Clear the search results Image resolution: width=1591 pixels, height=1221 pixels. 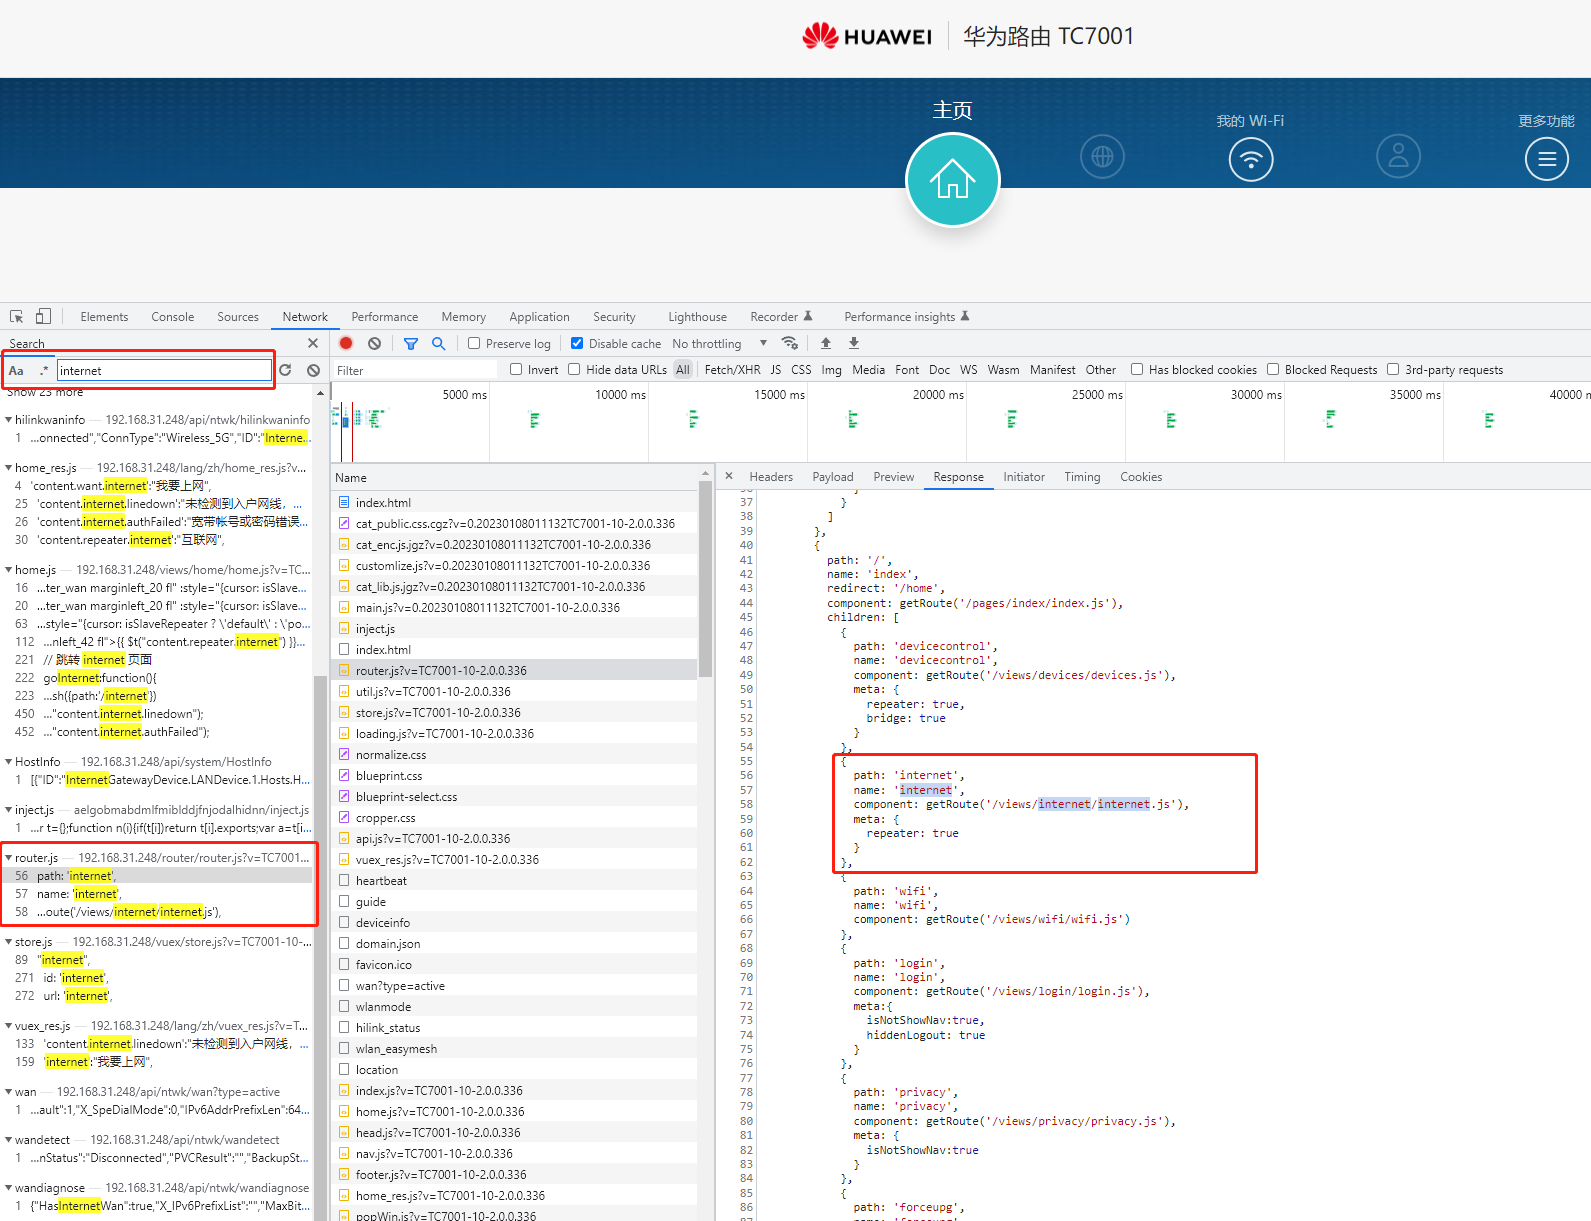(313, 370)
